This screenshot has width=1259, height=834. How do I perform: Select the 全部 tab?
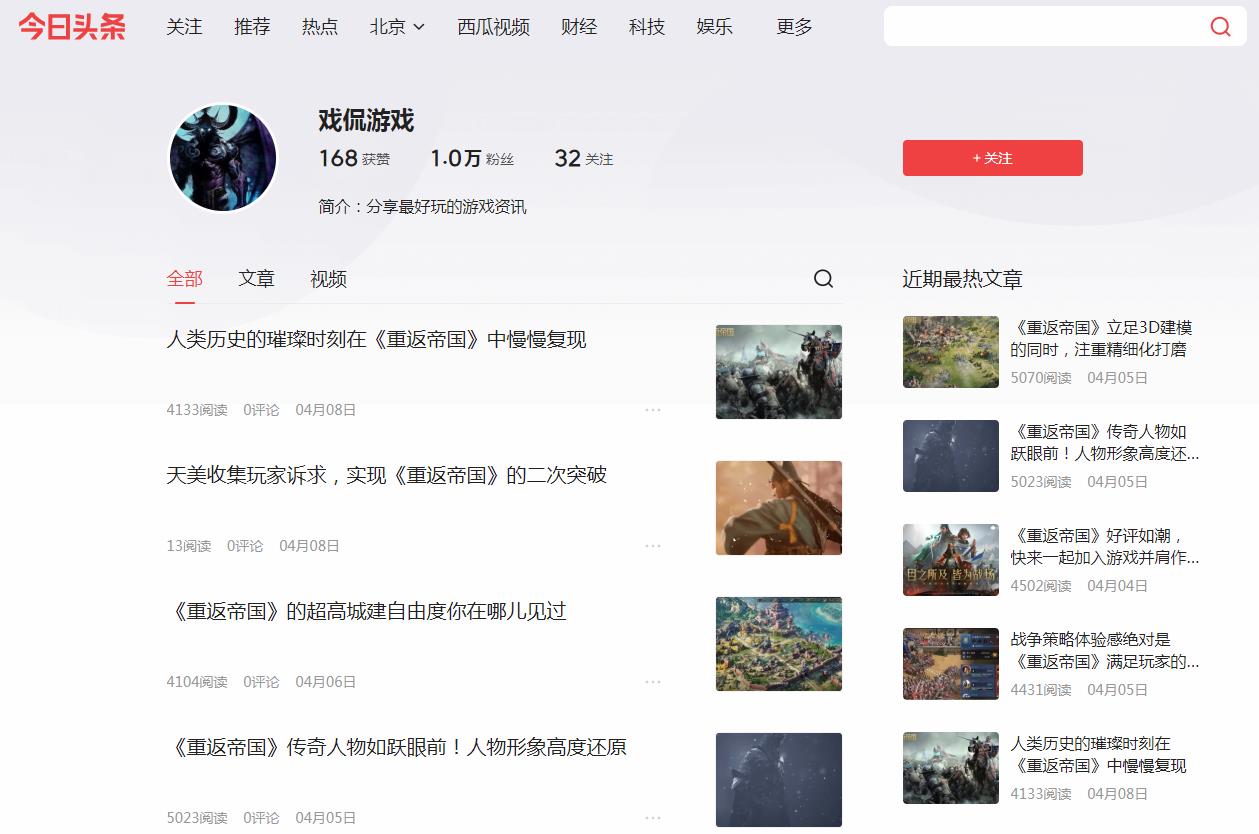click(x=185, y=279)
